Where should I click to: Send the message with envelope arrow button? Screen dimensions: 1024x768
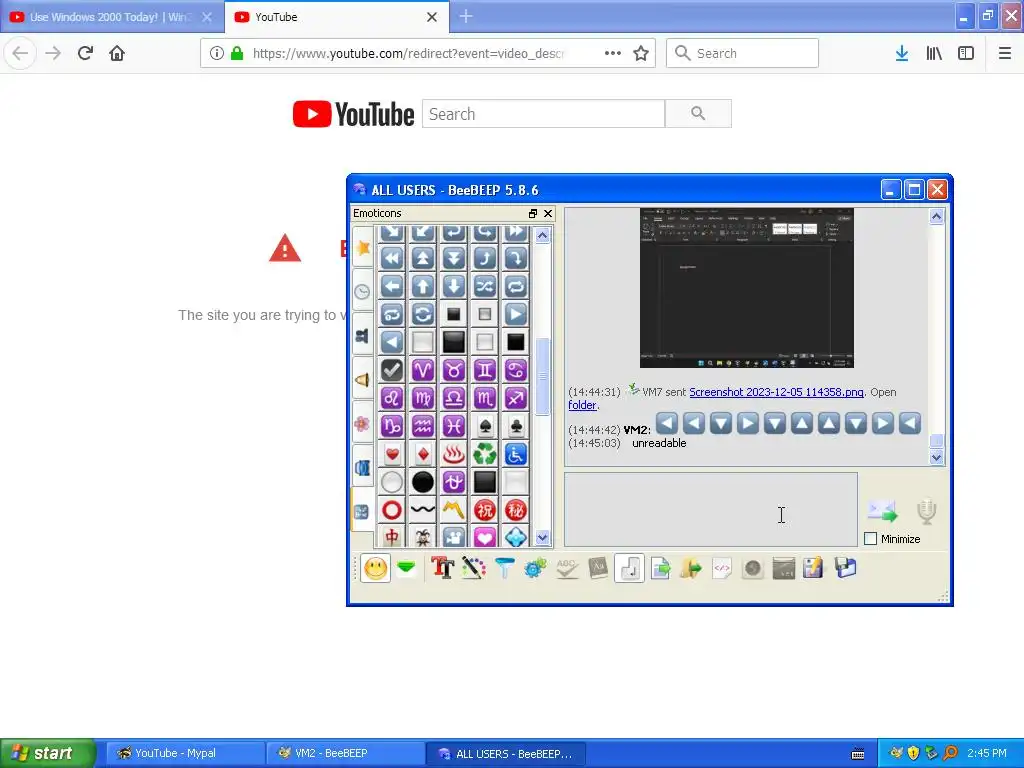click(x=882, y=511)
